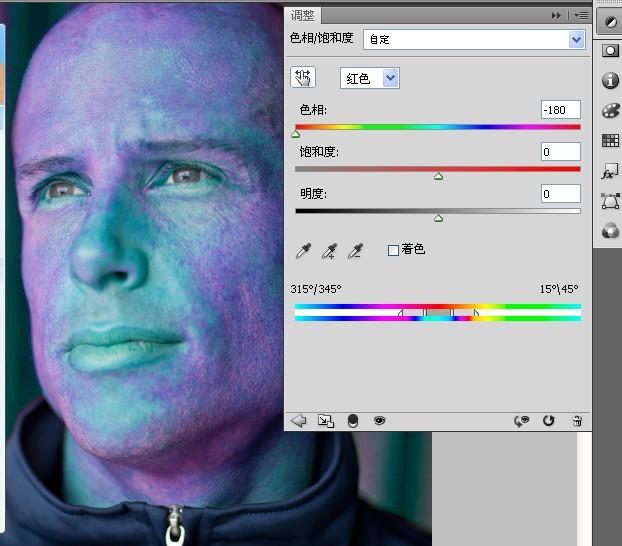Click the 色相 hue slider handle
622x546 pixels.
[296, 135]
